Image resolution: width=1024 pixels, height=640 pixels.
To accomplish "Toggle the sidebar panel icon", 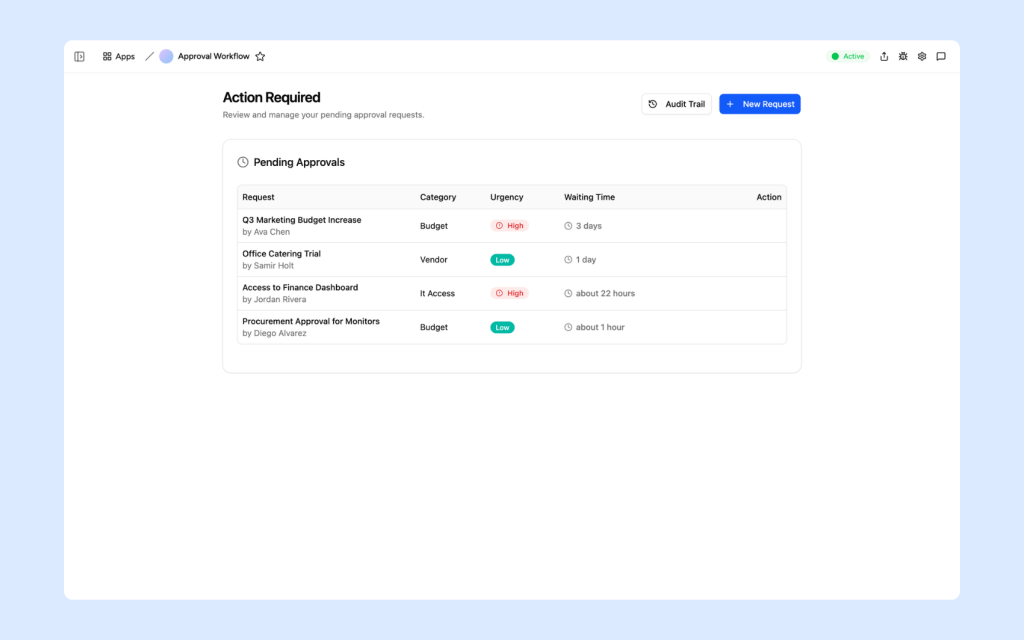I will point(79,57).
